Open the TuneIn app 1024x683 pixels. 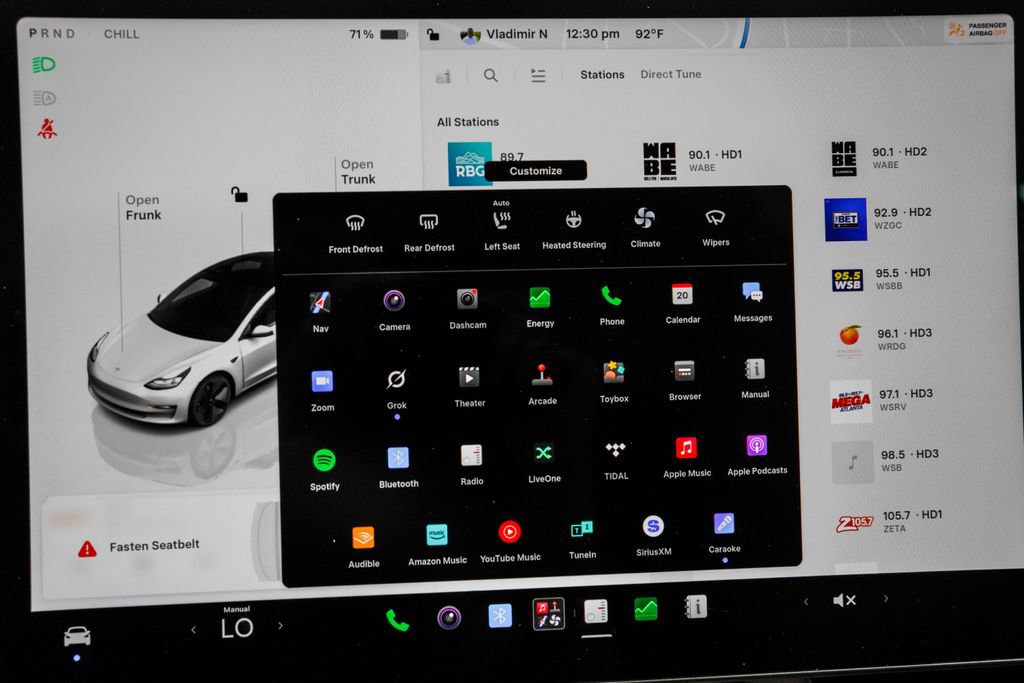(582, 538)
